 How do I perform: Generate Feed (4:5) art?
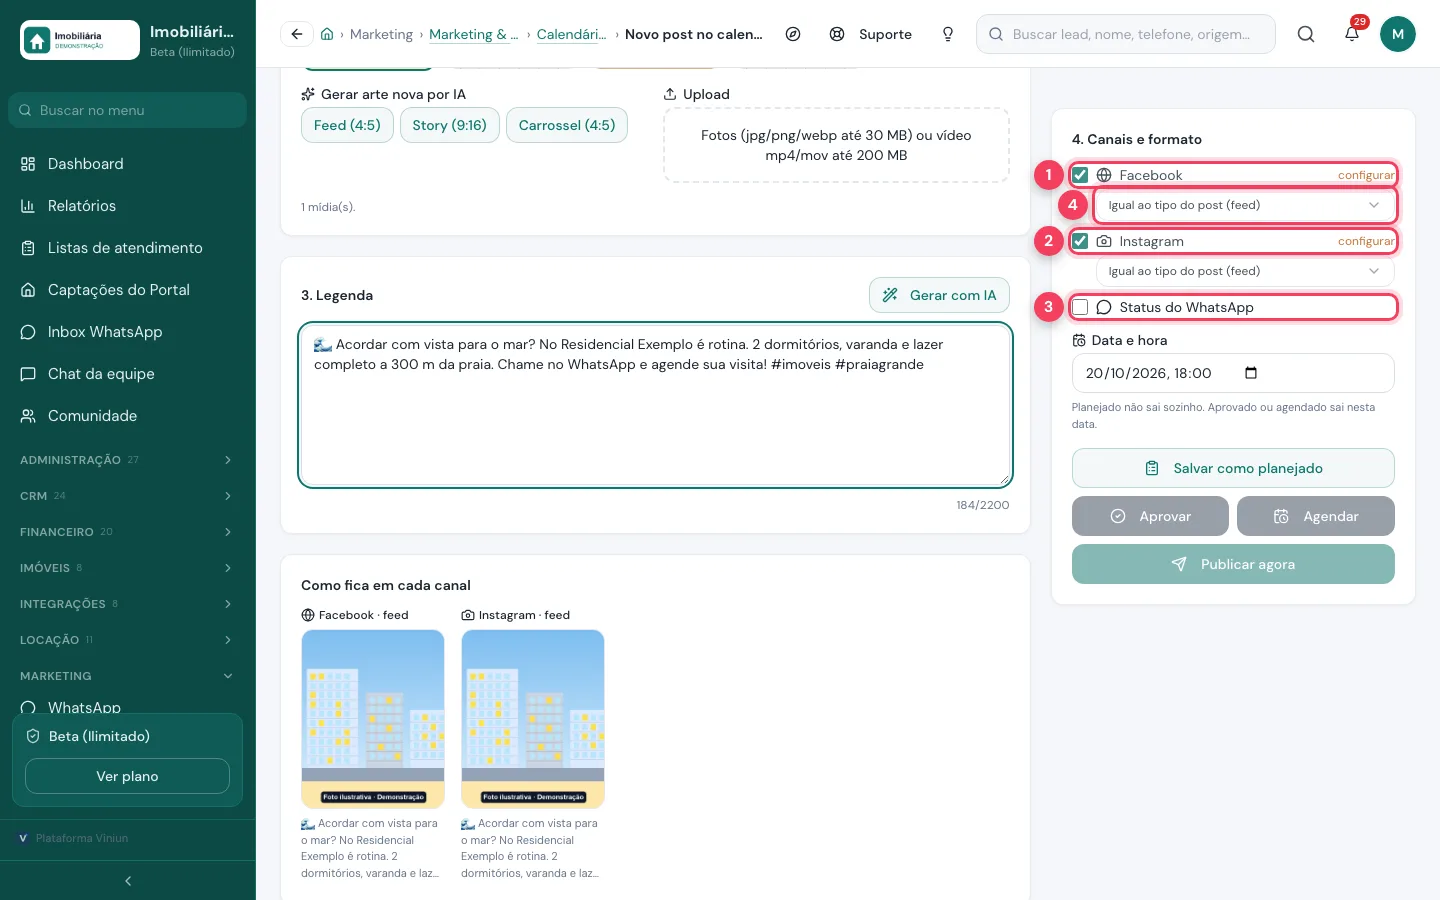[x=347, y=125]
